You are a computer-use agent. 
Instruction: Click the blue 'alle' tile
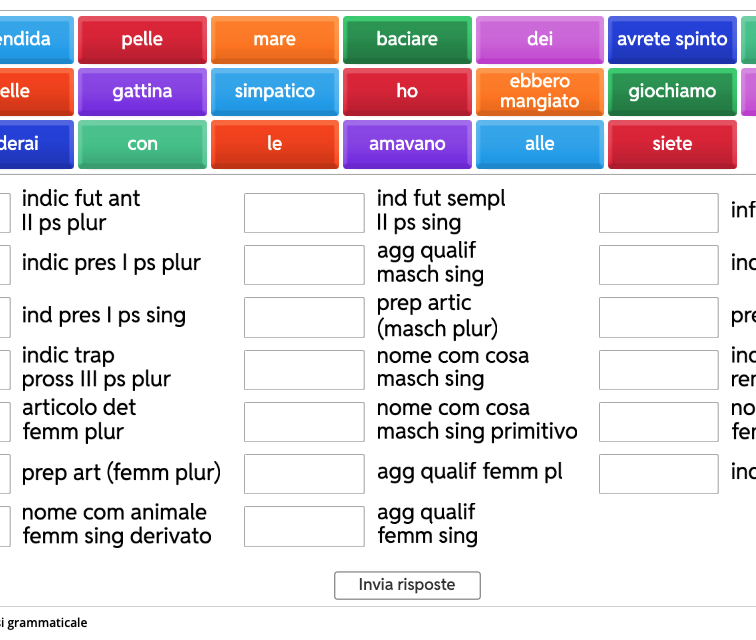tap(539, 144)
